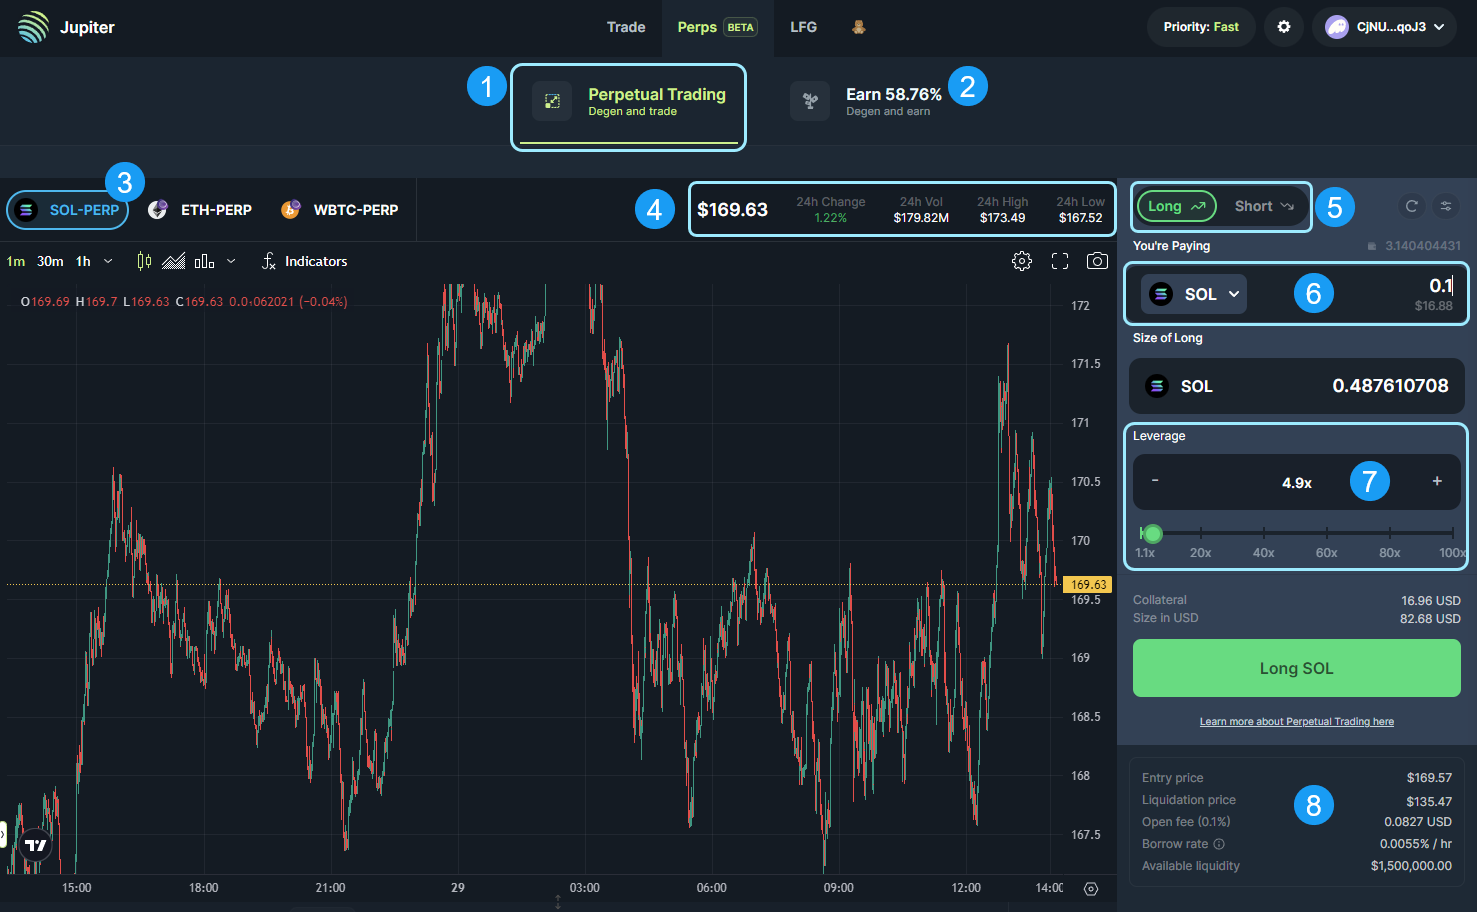Open Learn more about Perpetual Trading link

[x=1296, y=722]
